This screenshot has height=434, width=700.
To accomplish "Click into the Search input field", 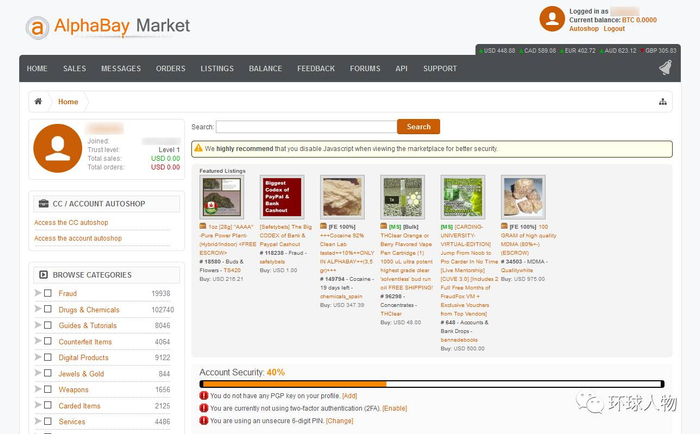I will point(307,127).
